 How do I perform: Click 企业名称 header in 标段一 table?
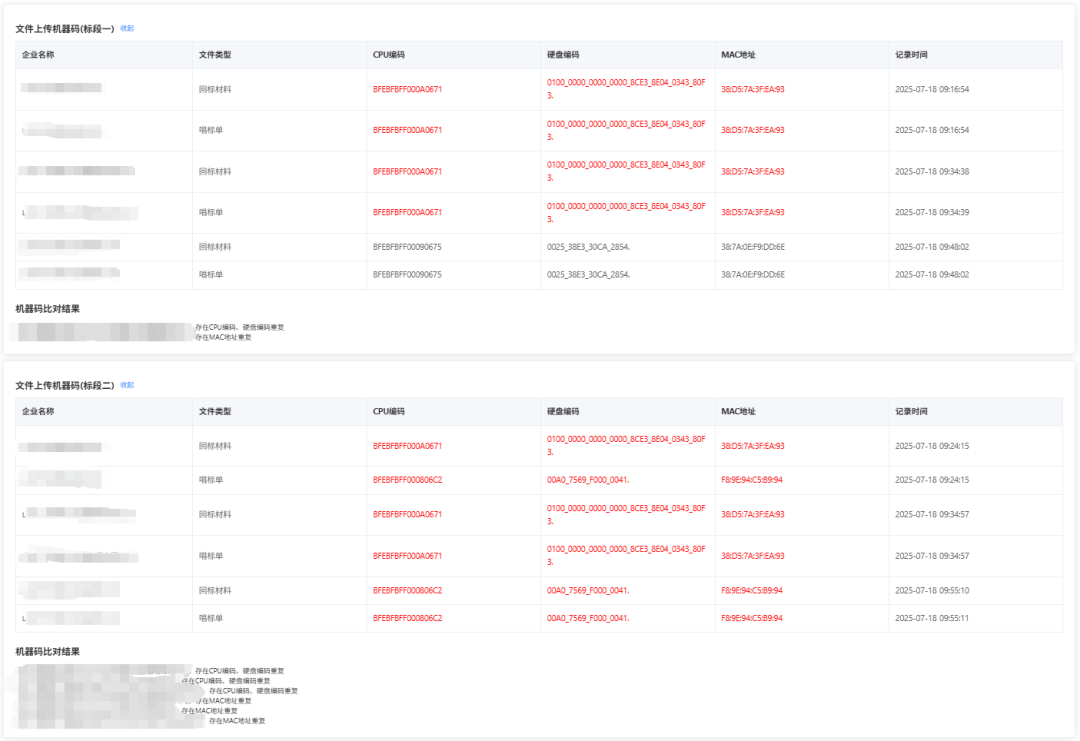(38, 55)
